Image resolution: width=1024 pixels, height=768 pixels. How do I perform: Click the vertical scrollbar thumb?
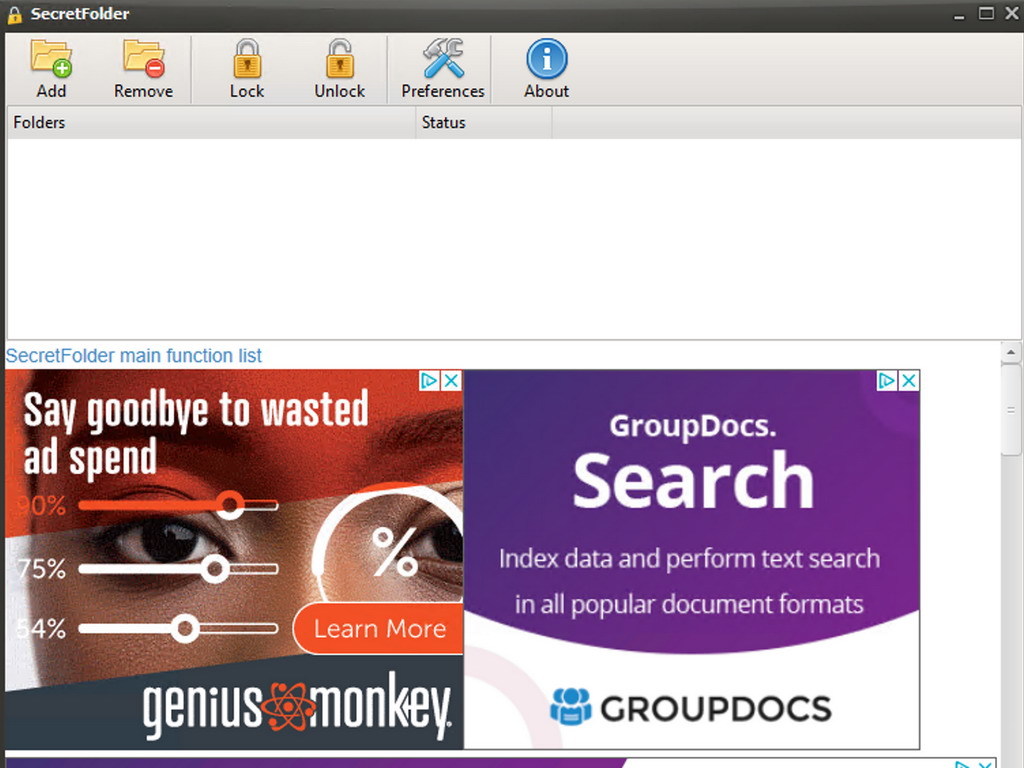(x=1011, y=410)
